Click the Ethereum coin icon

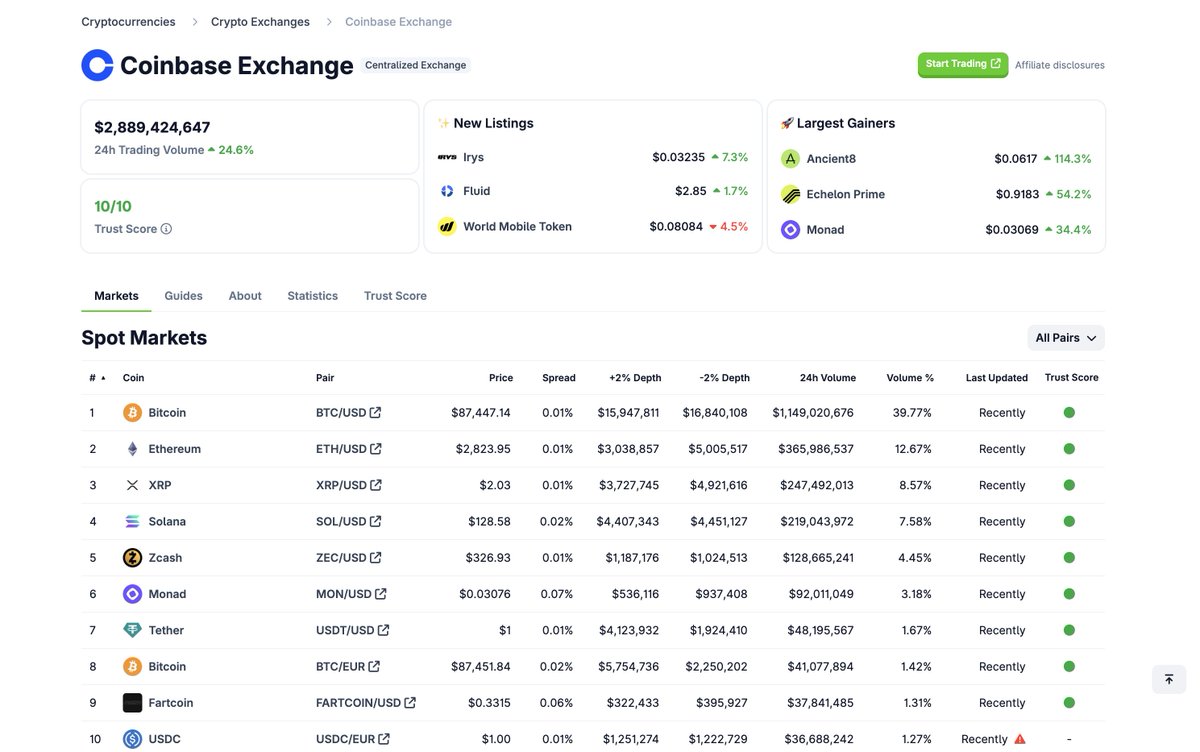(130, 448)
